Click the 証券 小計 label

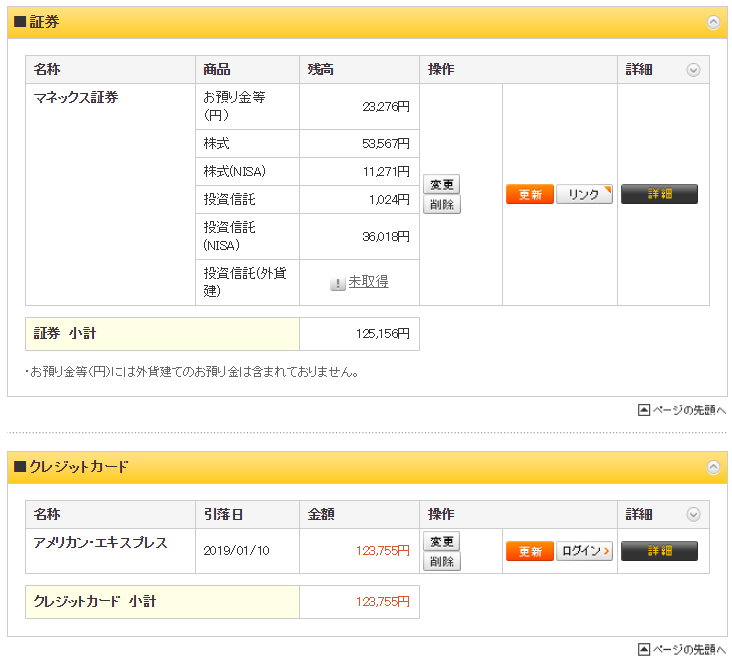tap(64, 334)
